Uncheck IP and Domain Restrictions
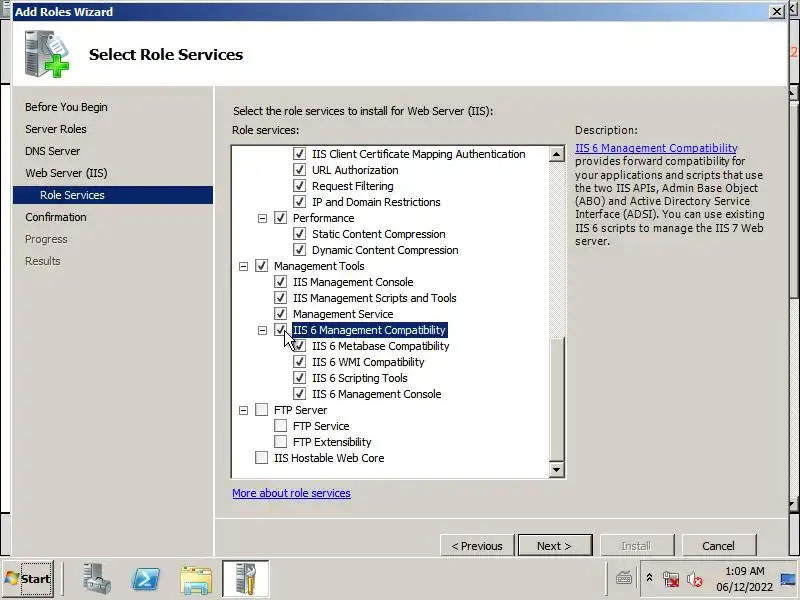Screen dimensions: 800x600 tap(299, 202)
